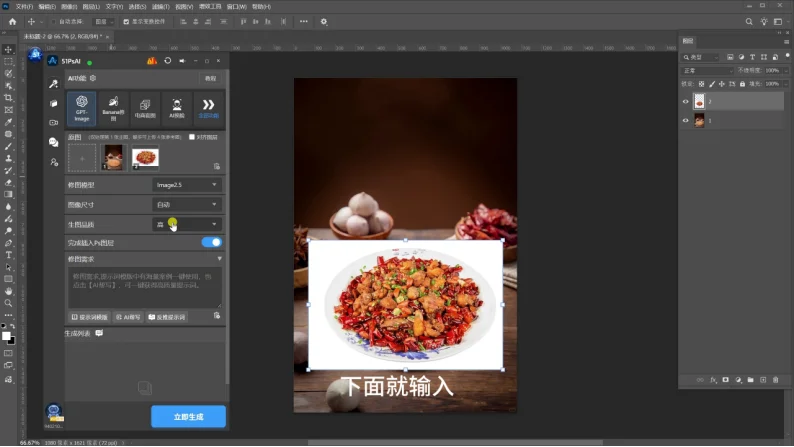Show all functions with double-arrow icon
Viewport: 794px width, 447px height.
208,108
